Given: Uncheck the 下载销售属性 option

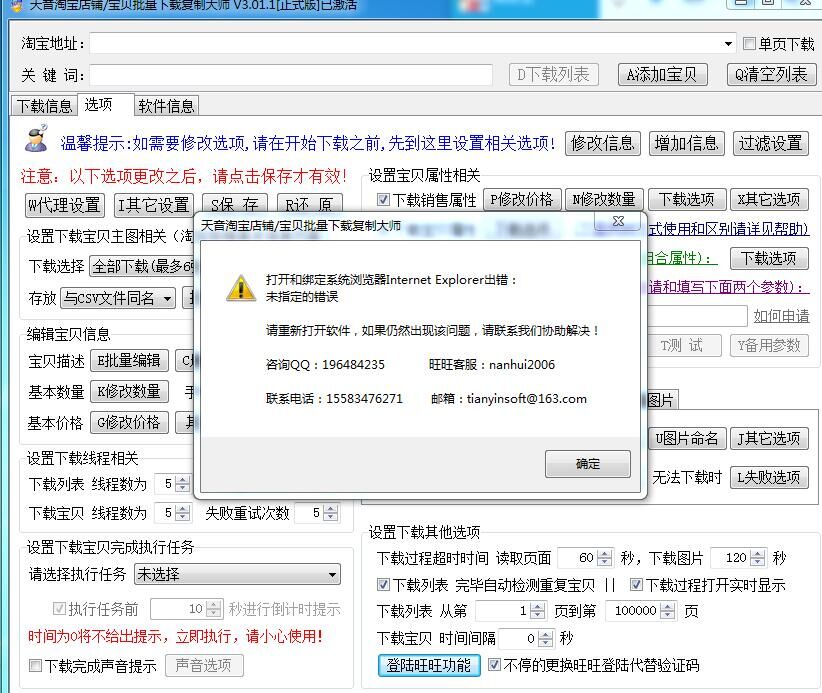Looking at the screenshot, I should click(x=383, y=200).
